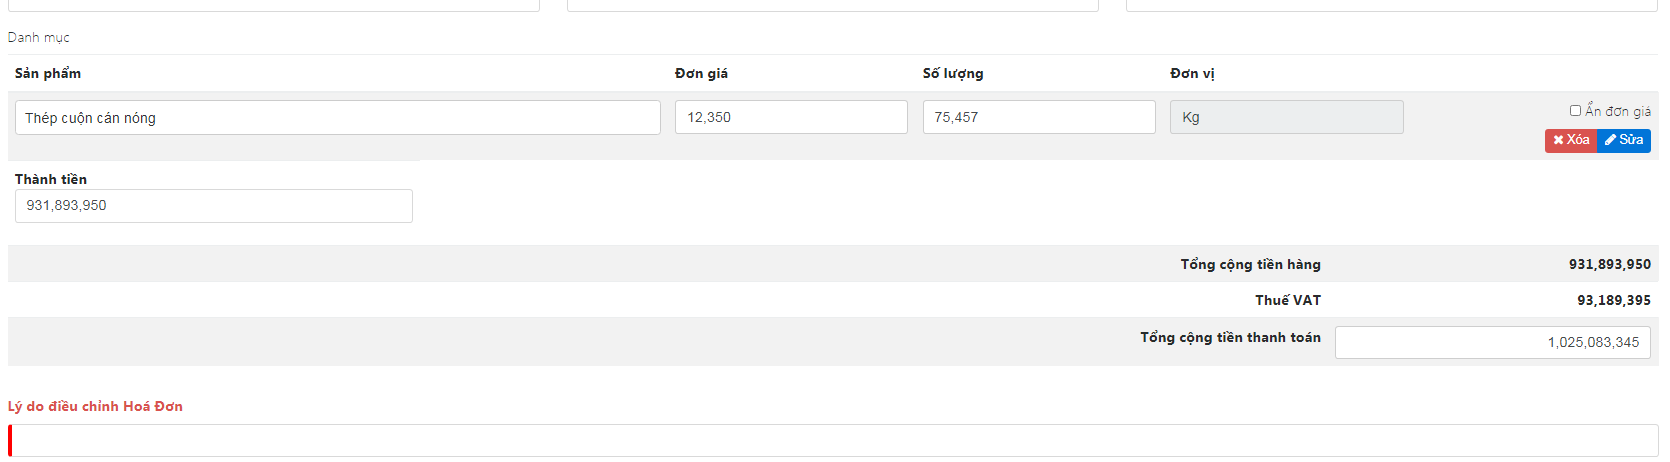Focus the Thành tiền amount field
This screenshot has width=1670, height=462.
pyautogui.click(x=213, y=206)
